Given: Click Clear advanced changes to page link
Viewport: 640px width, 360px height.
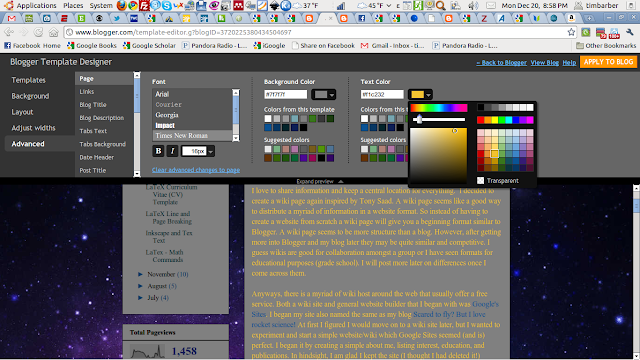Looking at the screenshot, I should point(196,170).
